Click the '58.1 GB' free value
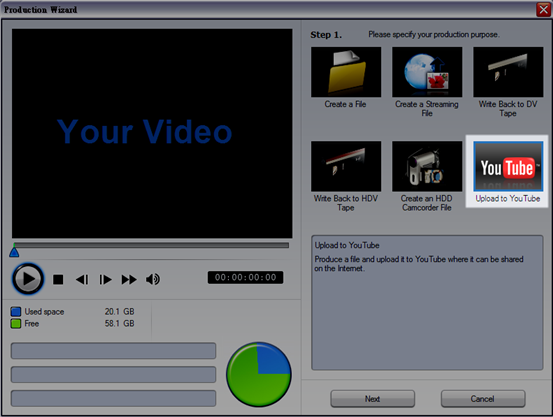The height and width of the screenshot is (417, 553). click(120, 324)
